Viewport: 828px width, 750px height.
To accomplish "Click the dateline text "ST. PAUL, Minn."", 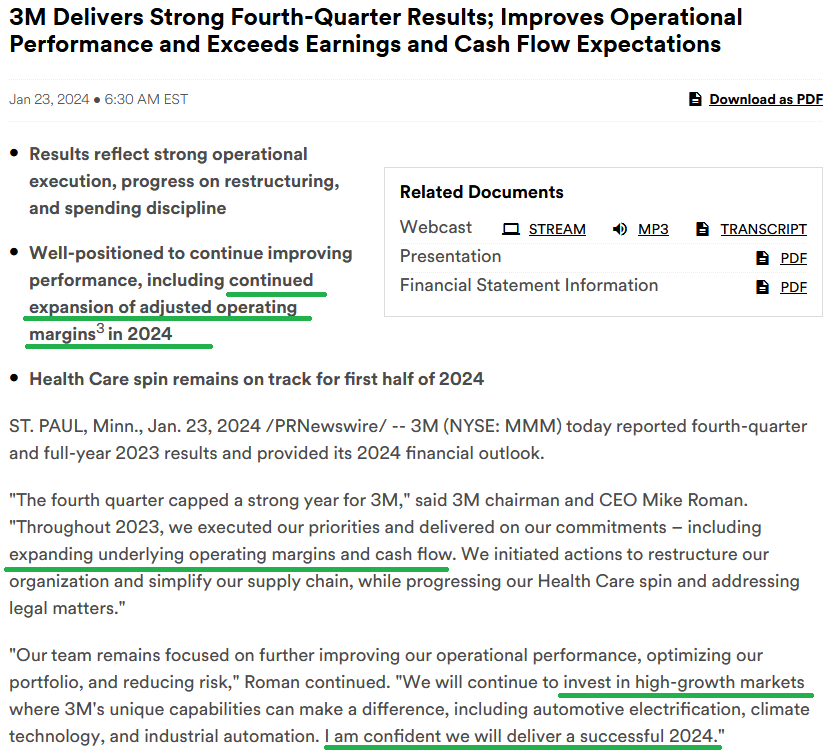I will click(x=76, y=426).
